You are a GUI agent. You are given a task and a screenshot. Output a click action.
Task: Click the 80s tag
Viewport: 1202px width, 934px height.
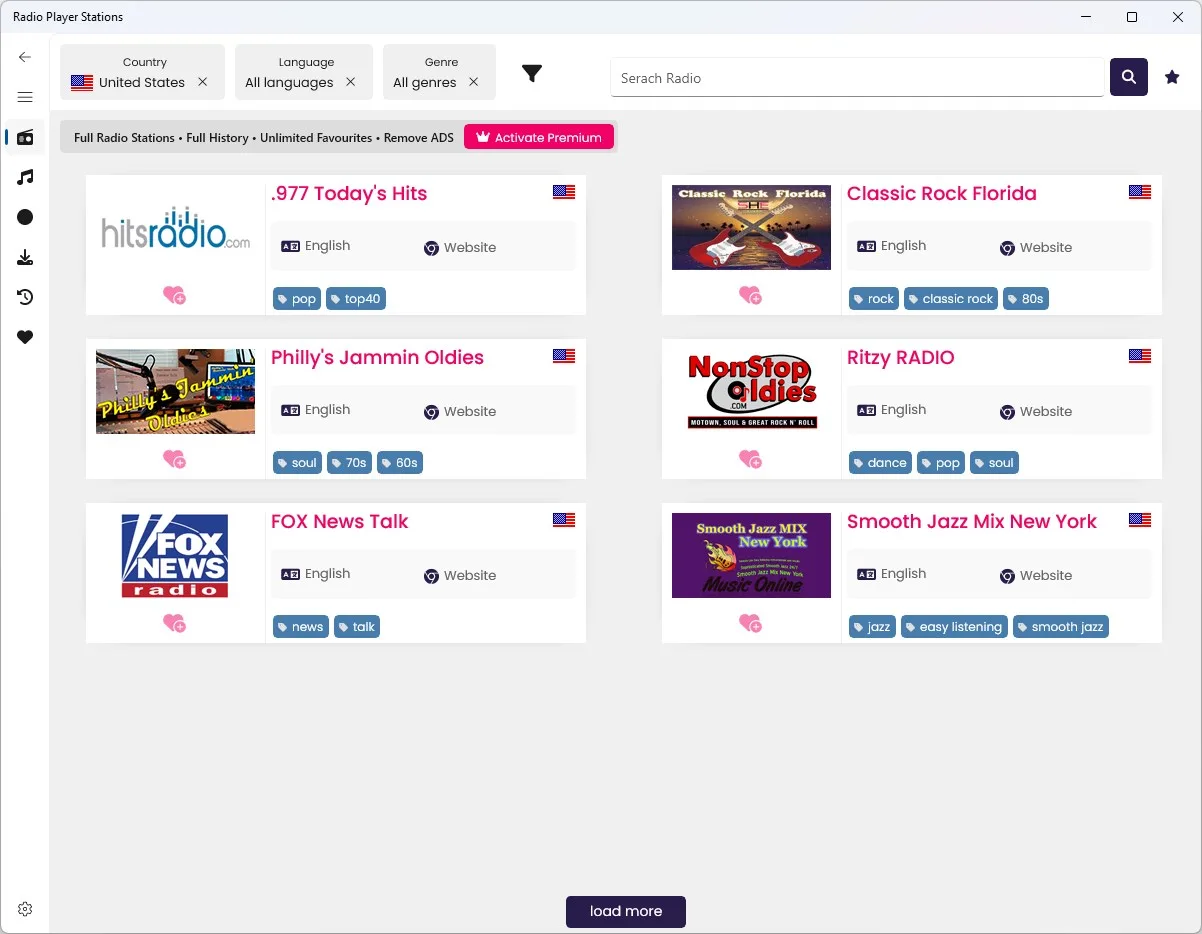[x=1026, y=298]
